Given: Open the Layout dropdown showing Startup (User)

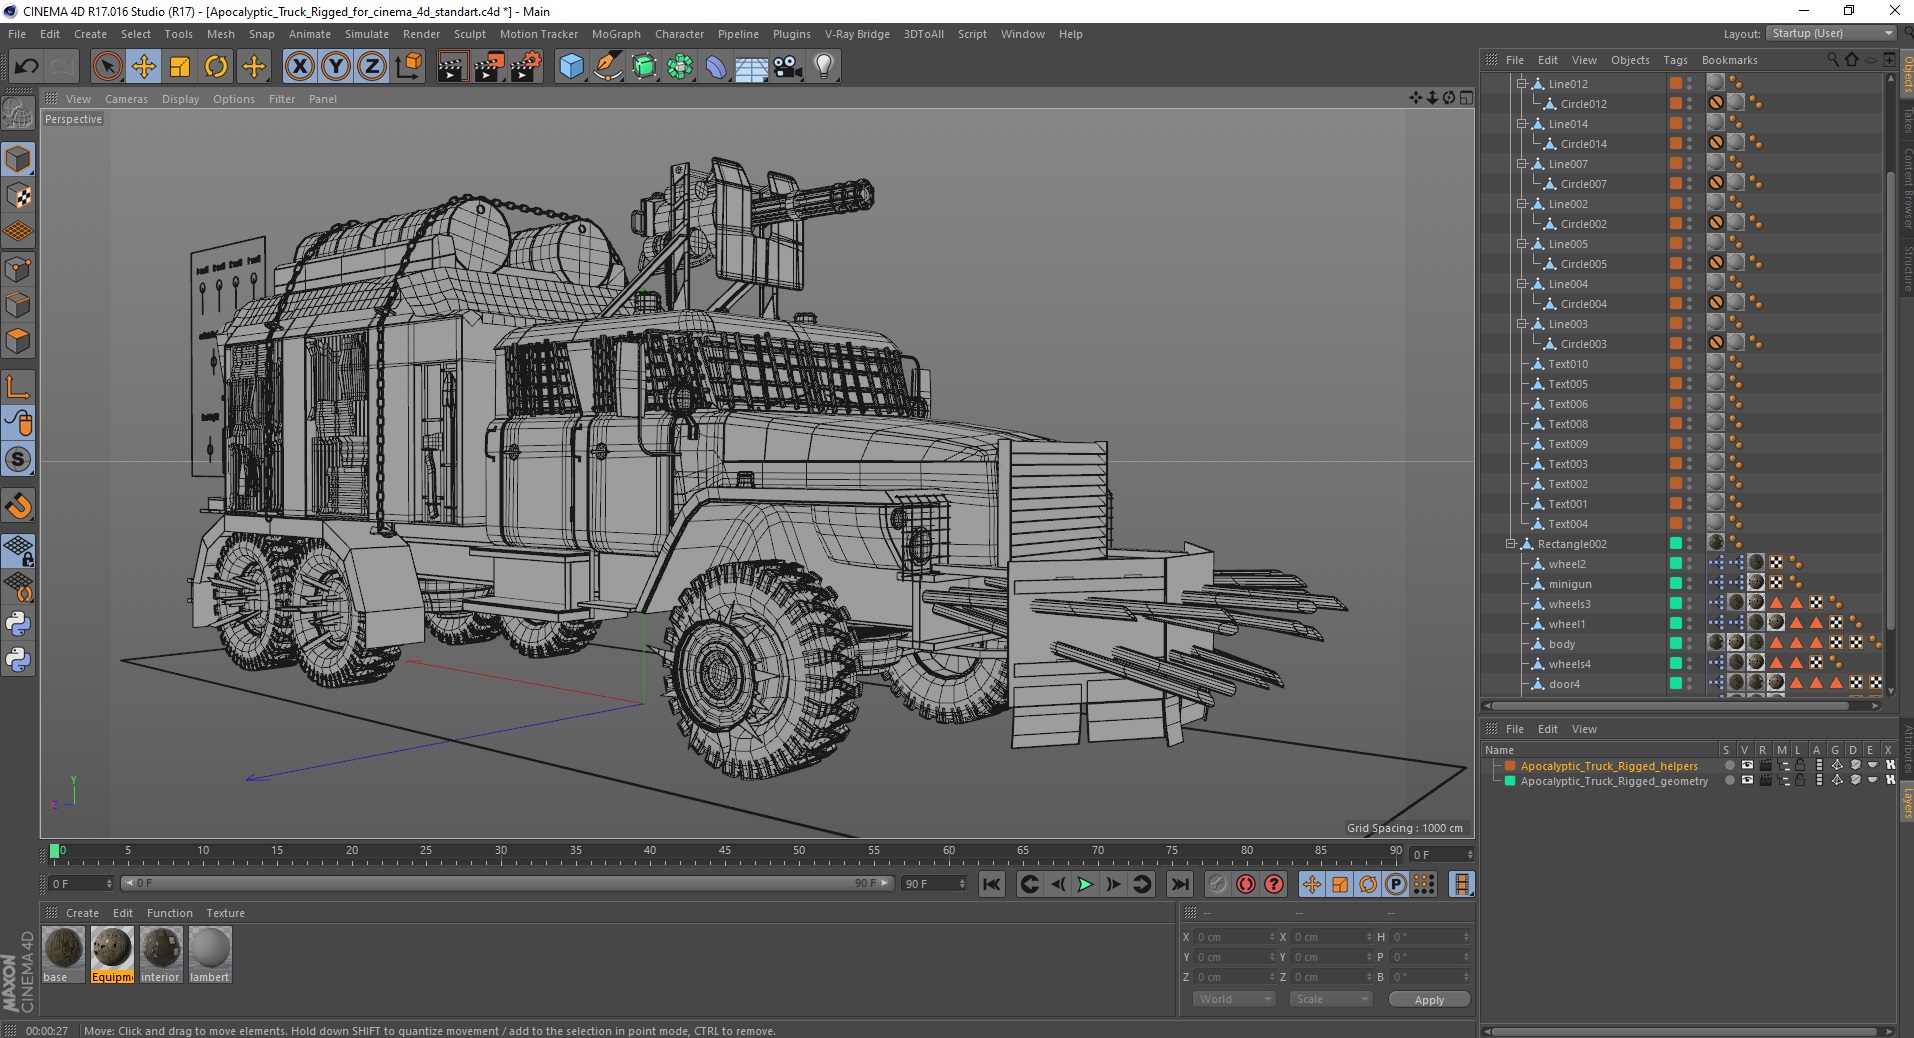Looking at the screenshot, I should (x=1831, y=33).
